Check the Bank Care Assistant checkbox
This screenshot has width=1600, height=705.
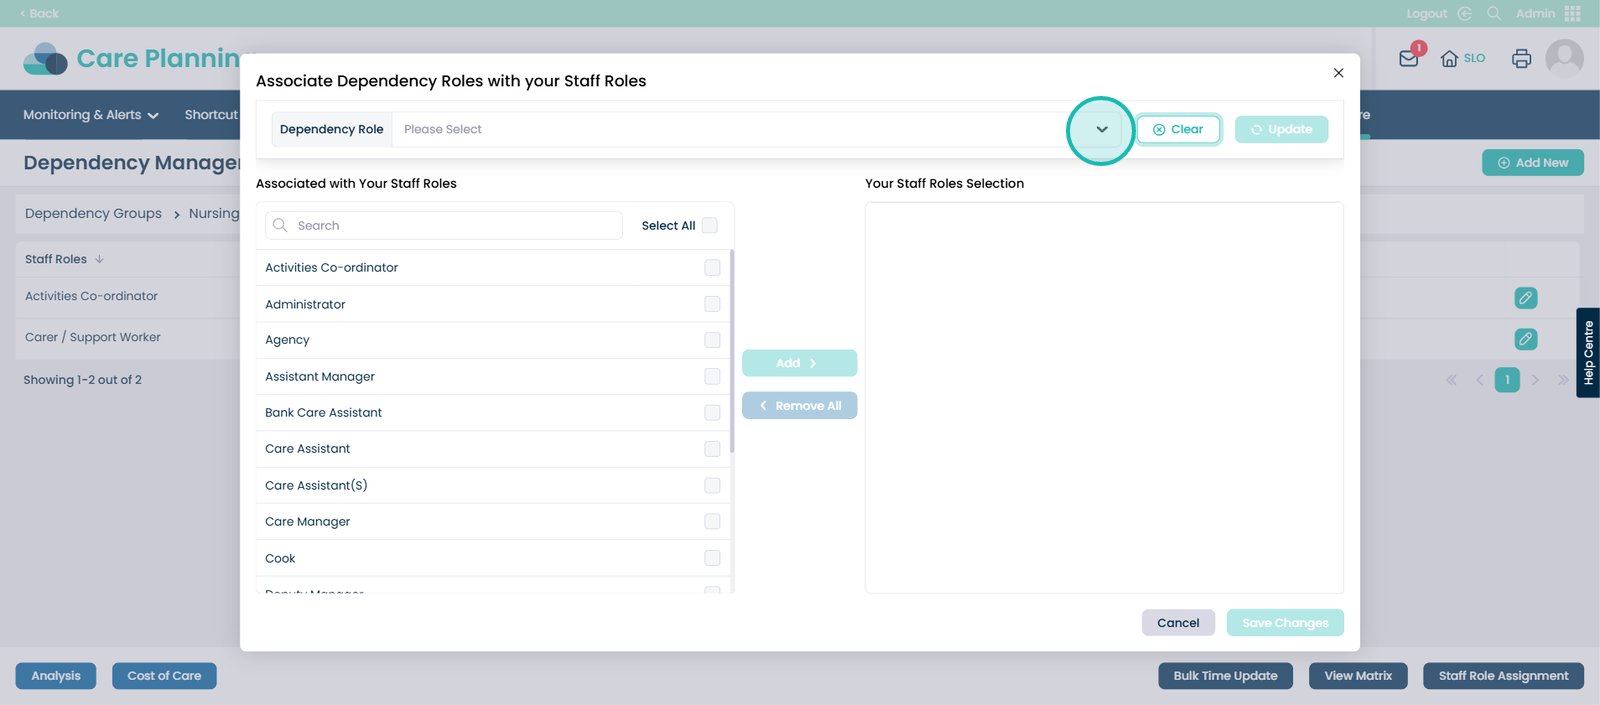coord(712,412)
